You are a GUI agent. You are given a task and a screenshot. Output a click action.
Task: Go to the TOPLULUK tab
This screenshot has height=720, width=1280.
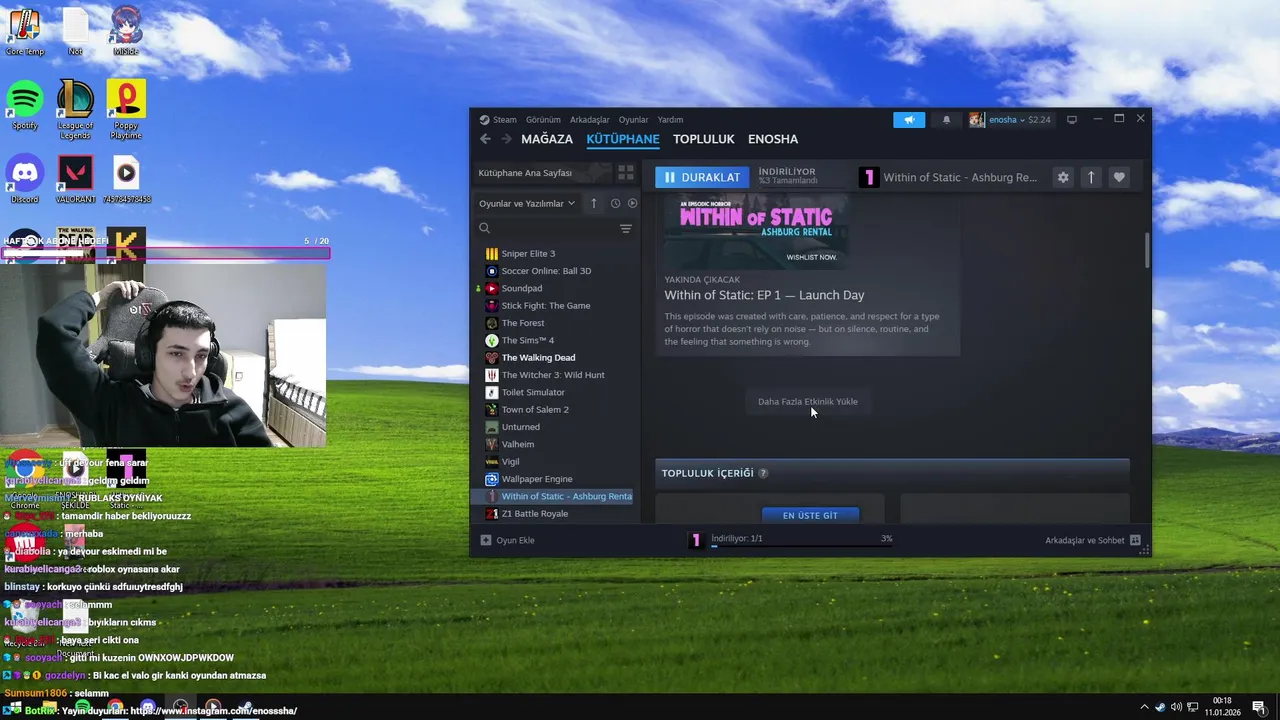click(704, 139)
